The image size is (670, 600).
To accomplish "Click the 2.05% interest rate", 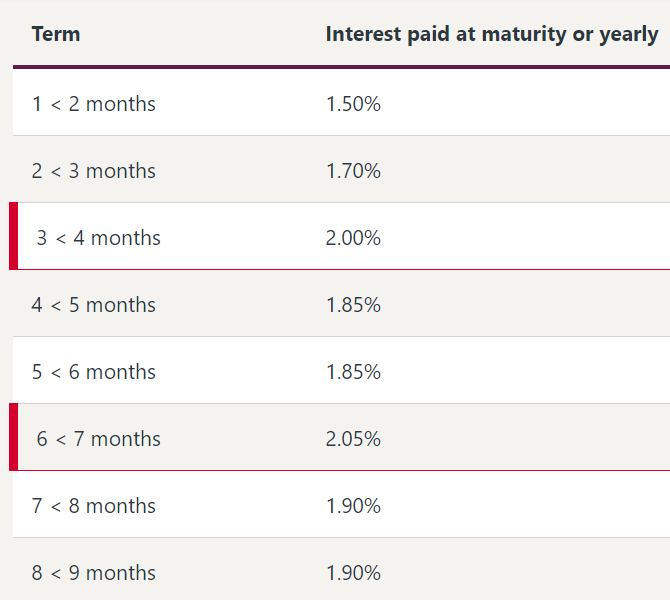I will click(x=353, y=439).
